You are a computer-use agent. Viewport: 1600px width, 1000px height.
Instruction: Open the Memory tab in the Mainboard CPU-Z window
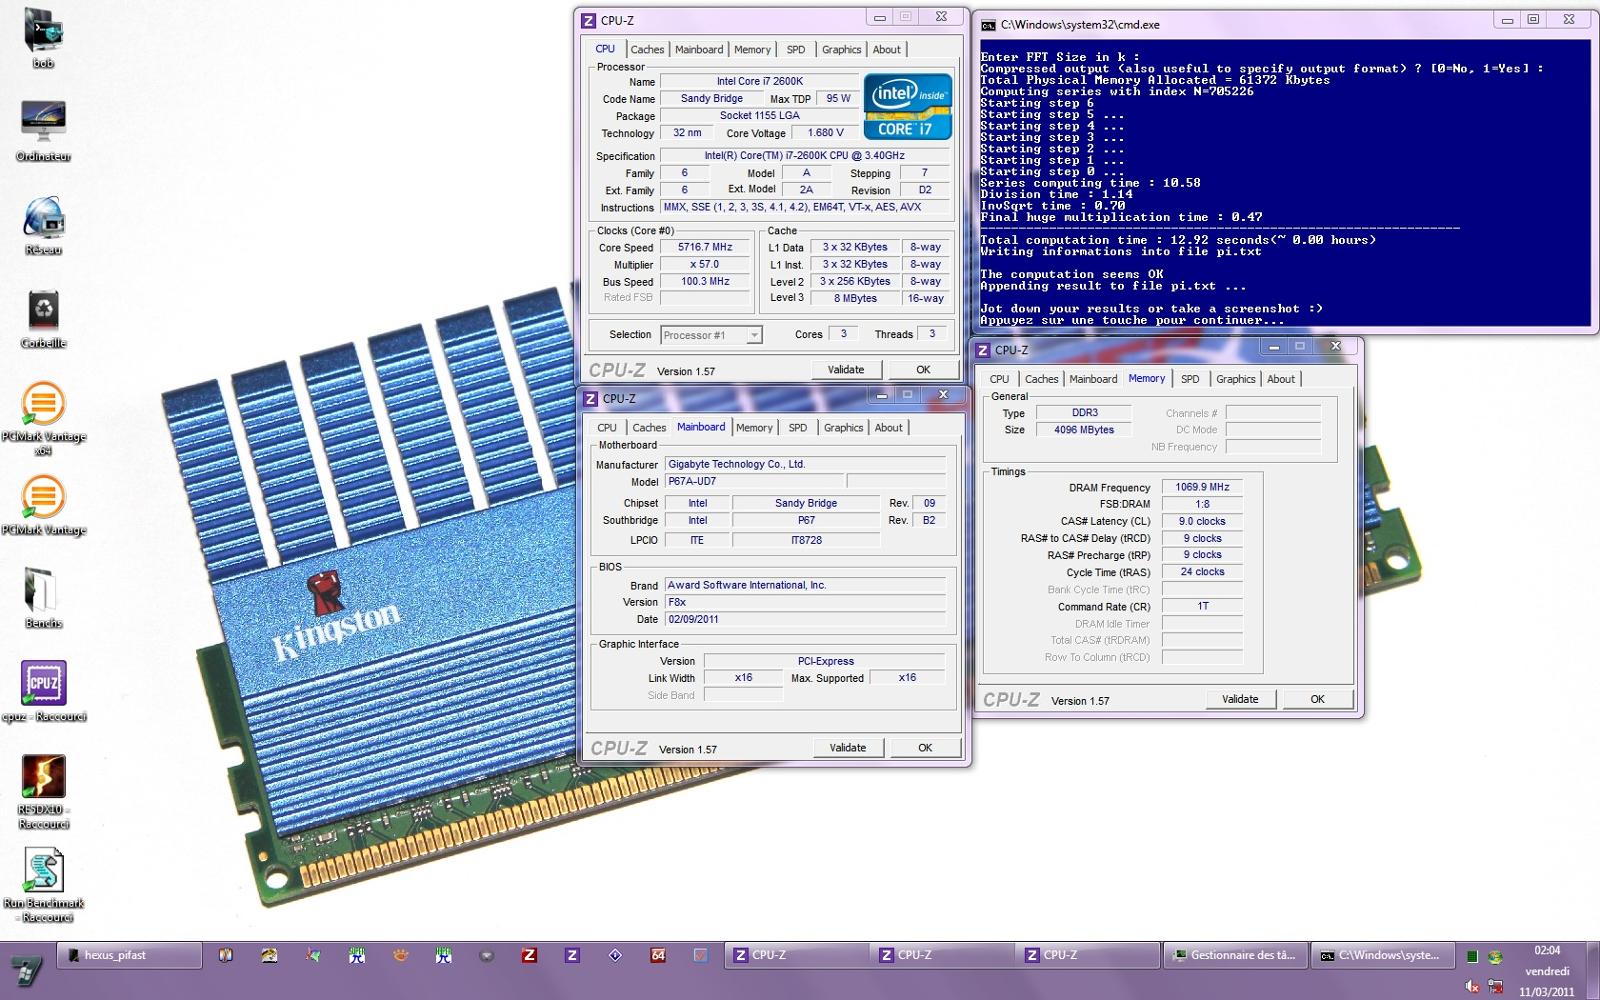[x=754, y=427]
